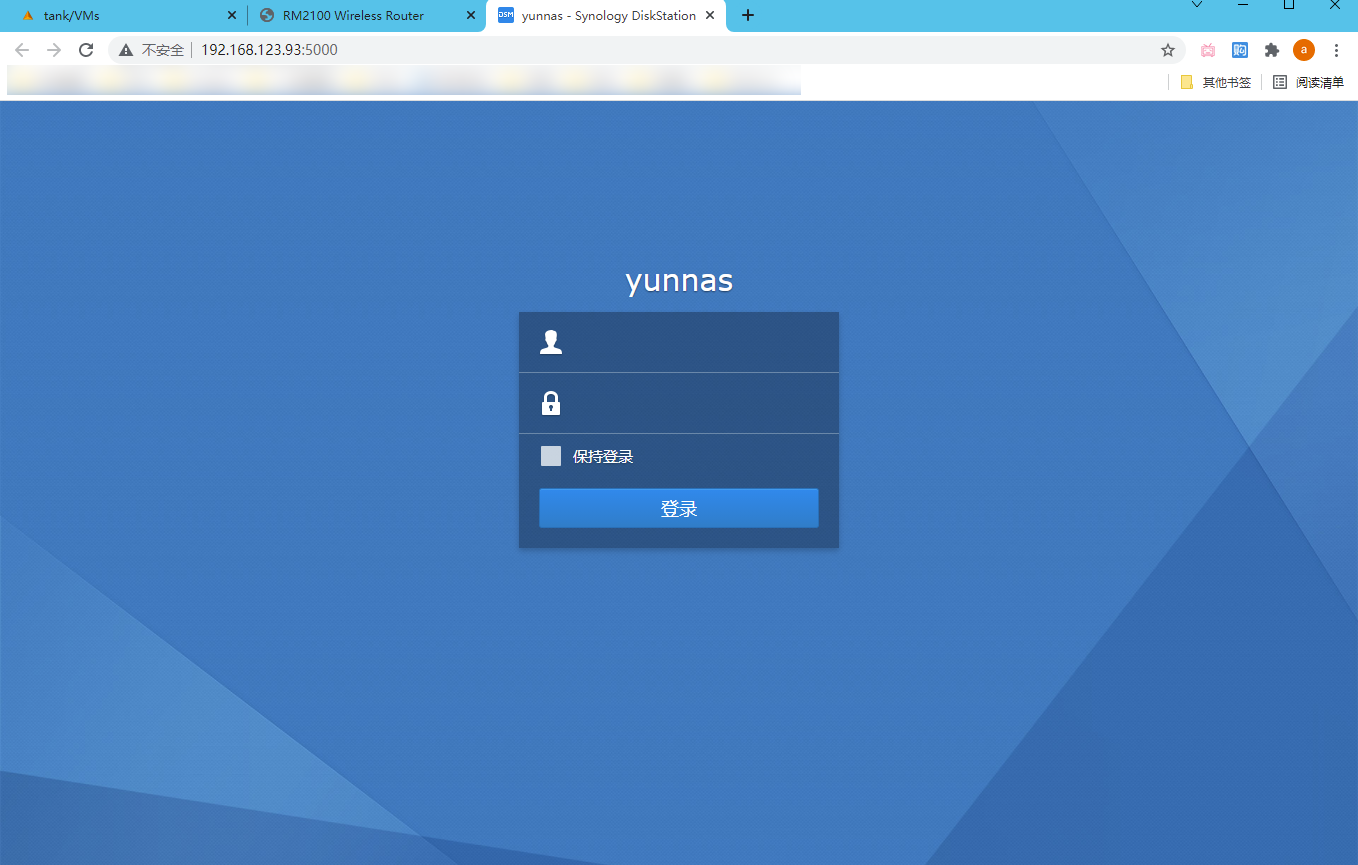Maximize the browser window
The image size is (1358, 865).
click(1289, 6)
